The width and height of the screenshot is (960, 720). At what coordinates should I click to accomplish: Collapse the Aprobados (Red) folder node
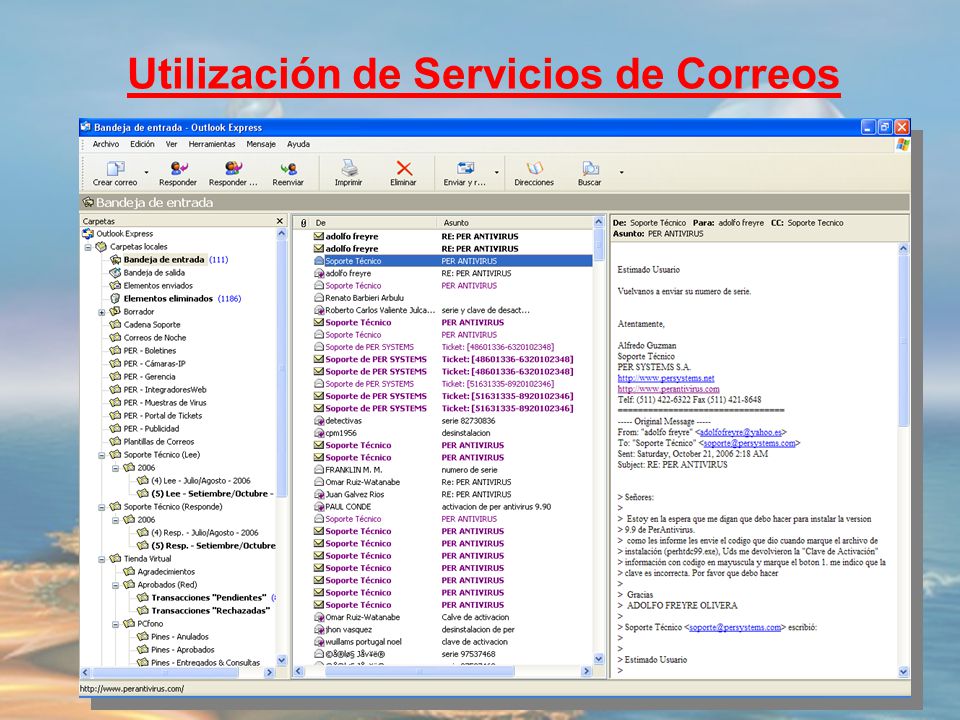point(115,585)
